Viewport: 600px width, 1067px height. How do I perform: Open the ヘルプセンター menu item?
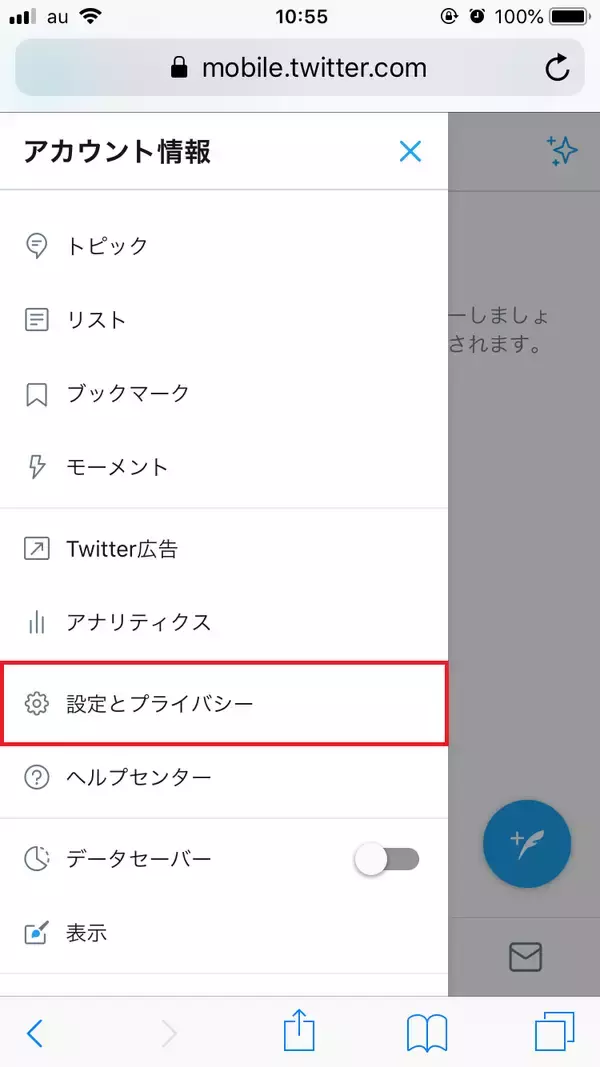point(138,777)
